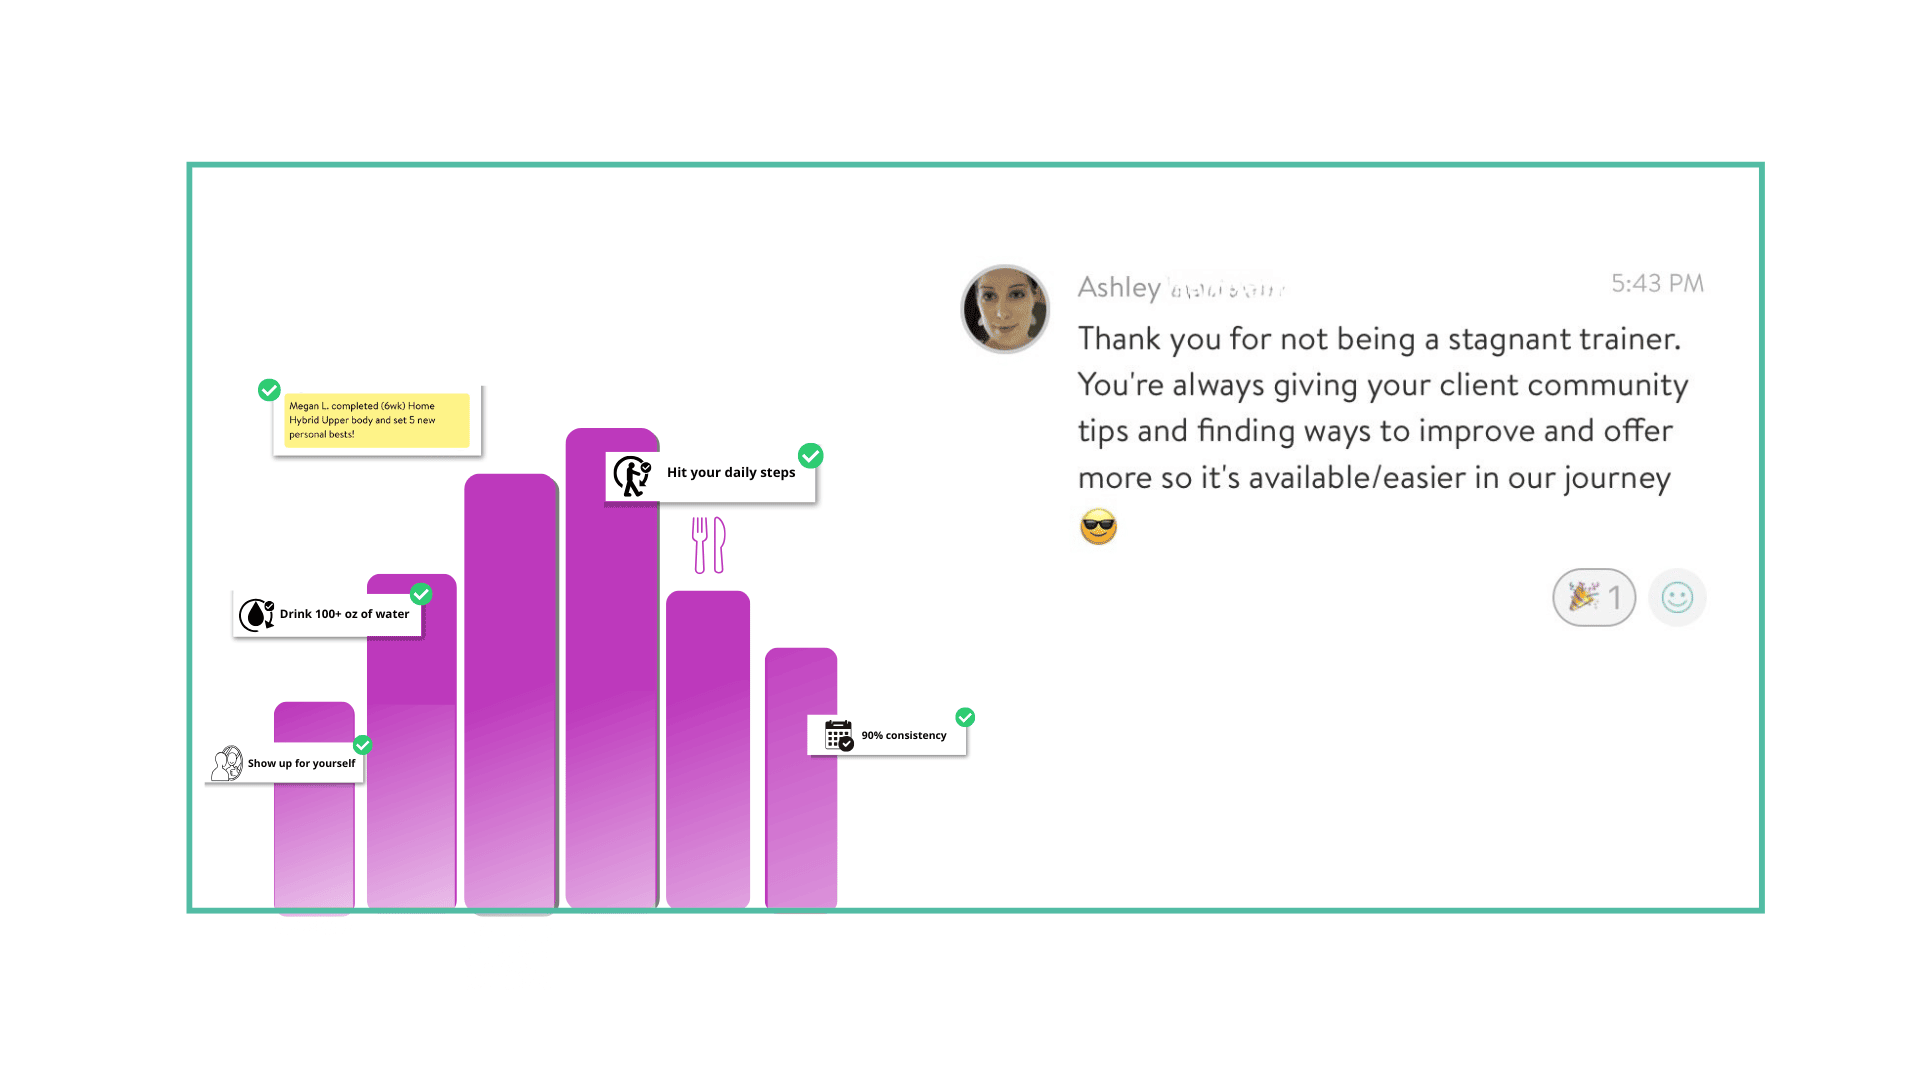The image size is (1920, 1080).
Task: Toggle checkmark on 90% consistency
Action: coord(965,717)
